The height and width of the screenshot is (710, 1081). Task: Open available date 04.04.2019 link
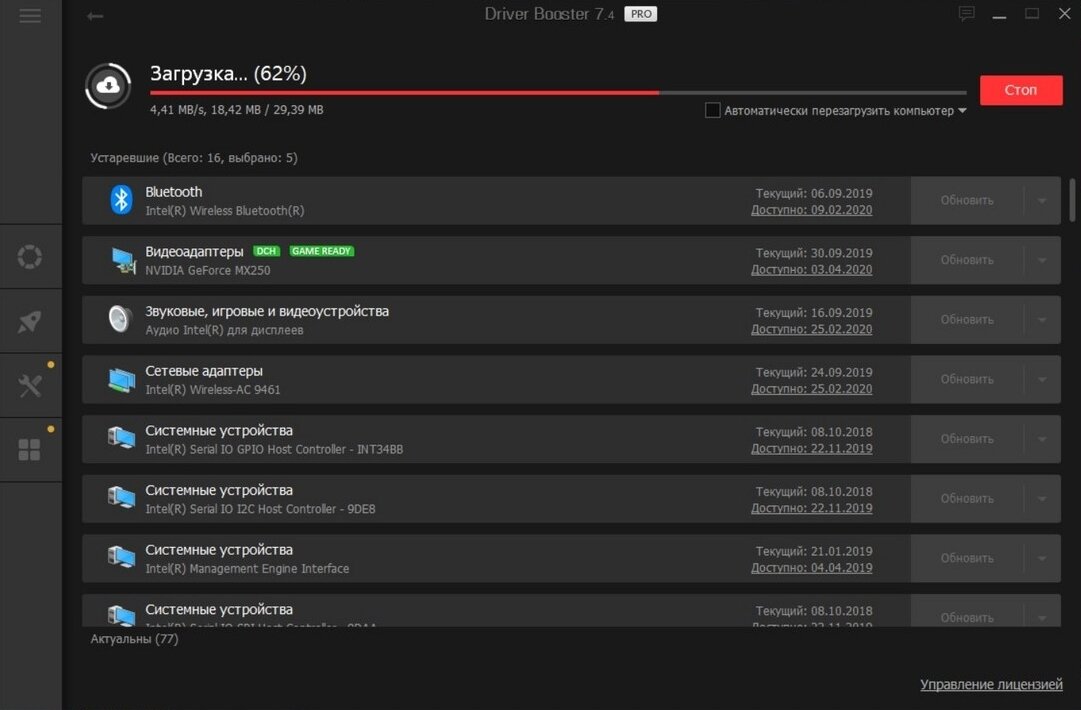(811, 568)
